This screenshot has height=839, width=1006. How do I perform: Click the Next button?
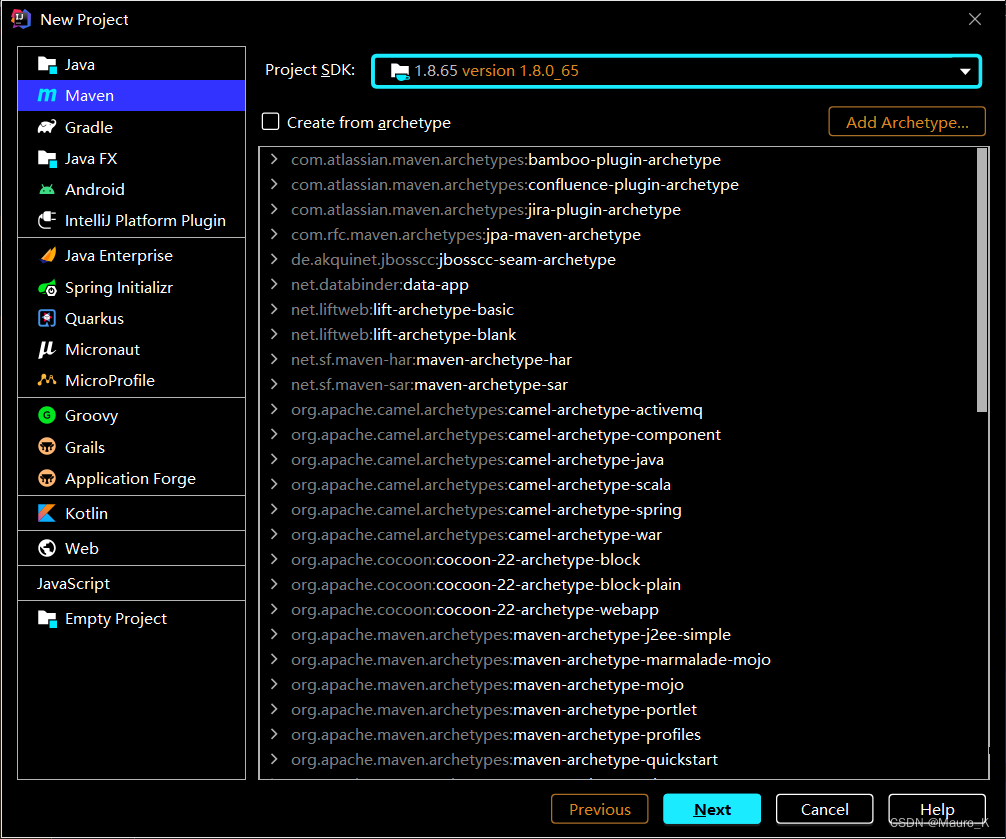[x=712, y=809]
